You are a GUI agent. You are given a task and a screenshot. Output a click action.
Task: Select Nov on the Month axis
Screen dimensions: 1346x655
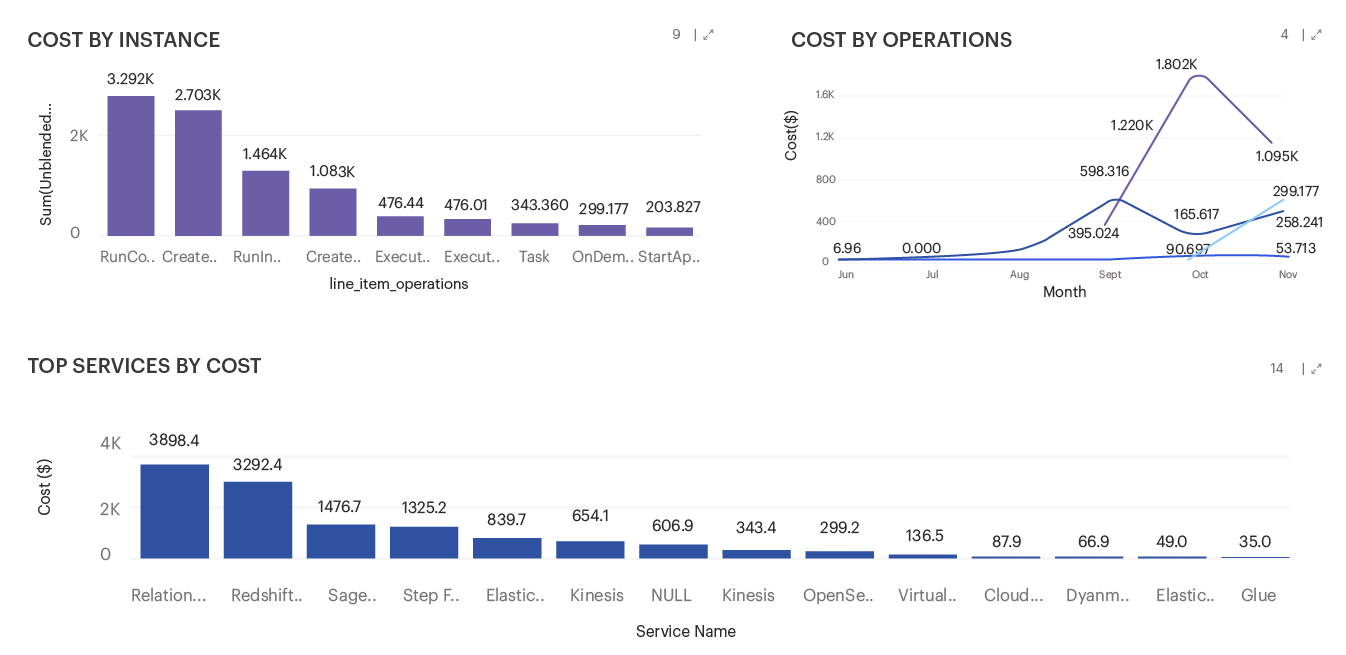click(1287, 274)
